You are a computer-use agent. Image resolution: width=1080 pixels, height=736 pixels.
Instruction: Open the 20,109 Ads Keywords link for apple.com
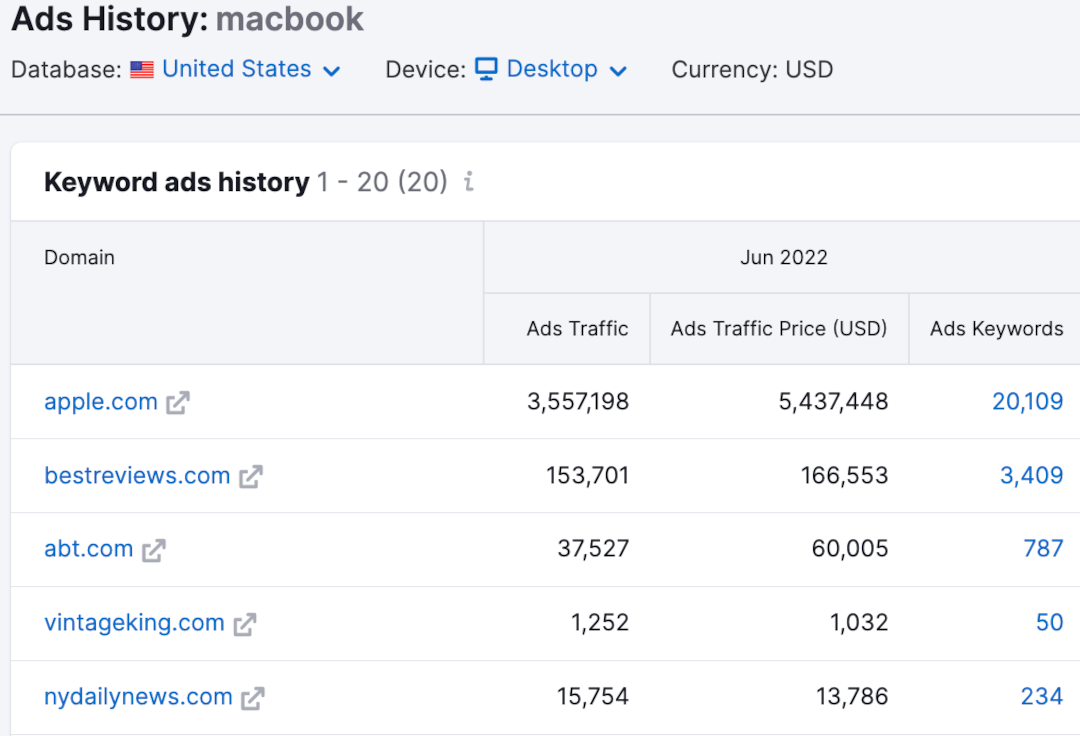(x=1028, y=401)
